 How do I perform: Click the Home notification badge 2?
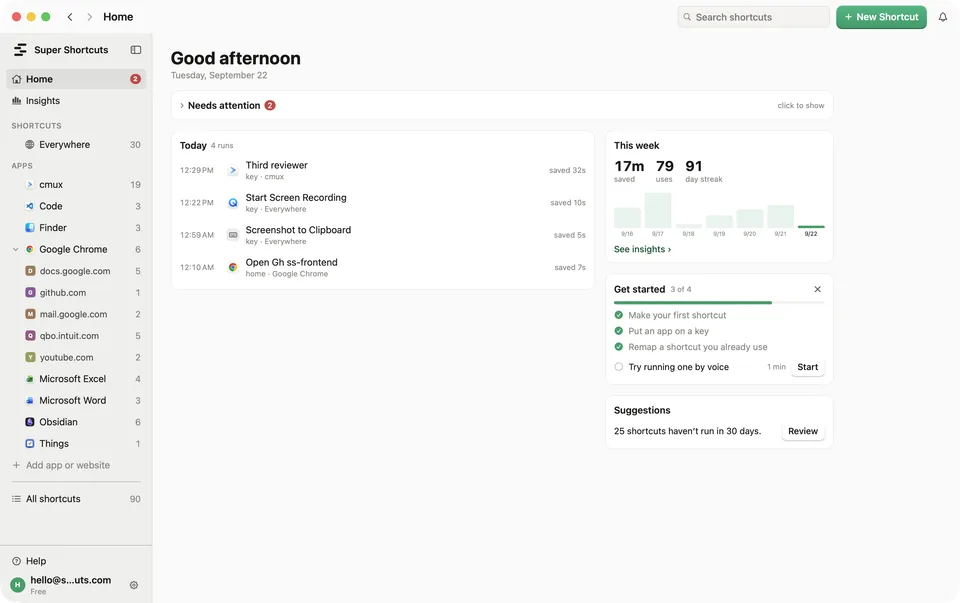tap(135, 79)
